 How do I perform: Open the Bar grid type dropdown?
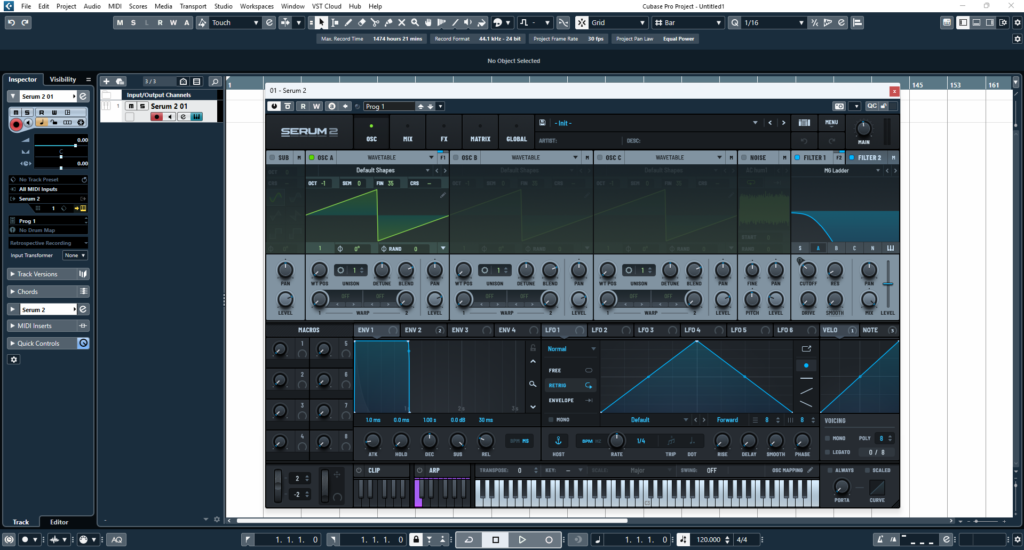[688, 22]
